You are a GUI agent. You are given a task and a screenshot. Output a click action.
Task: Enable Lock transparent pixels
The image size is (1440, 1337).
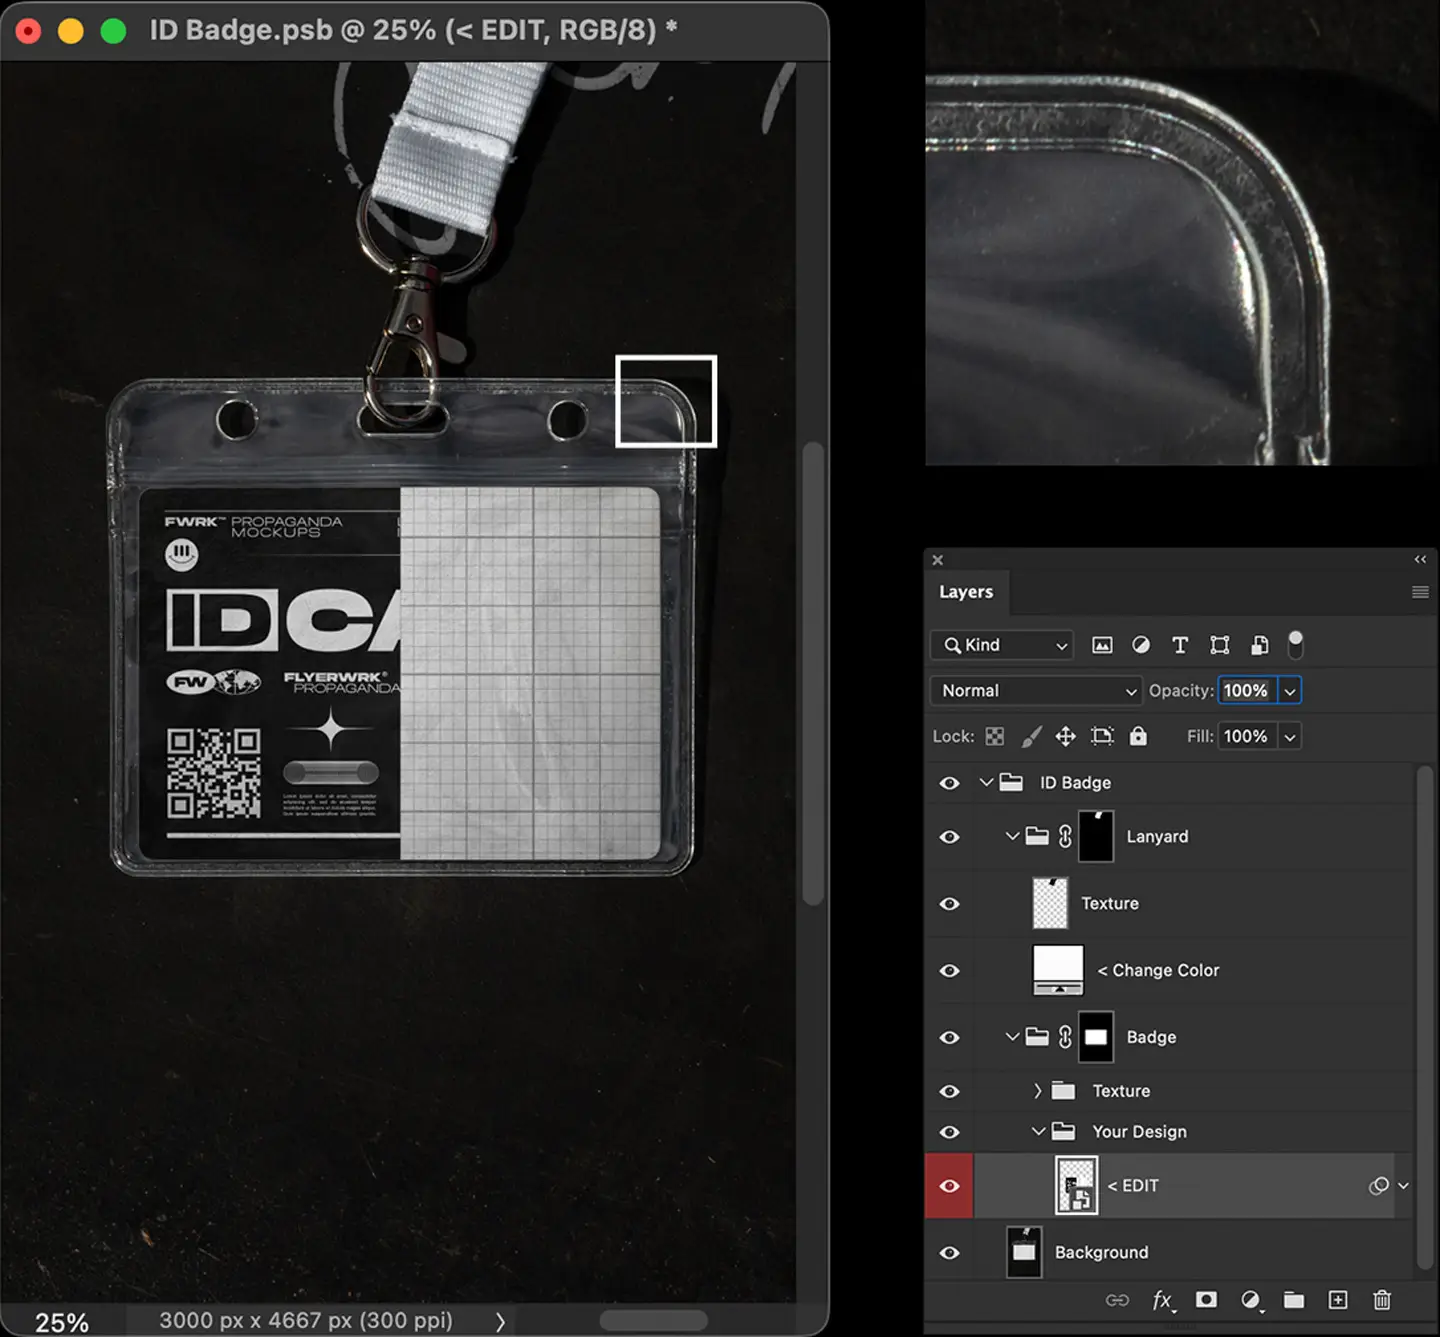pos(994,736)
